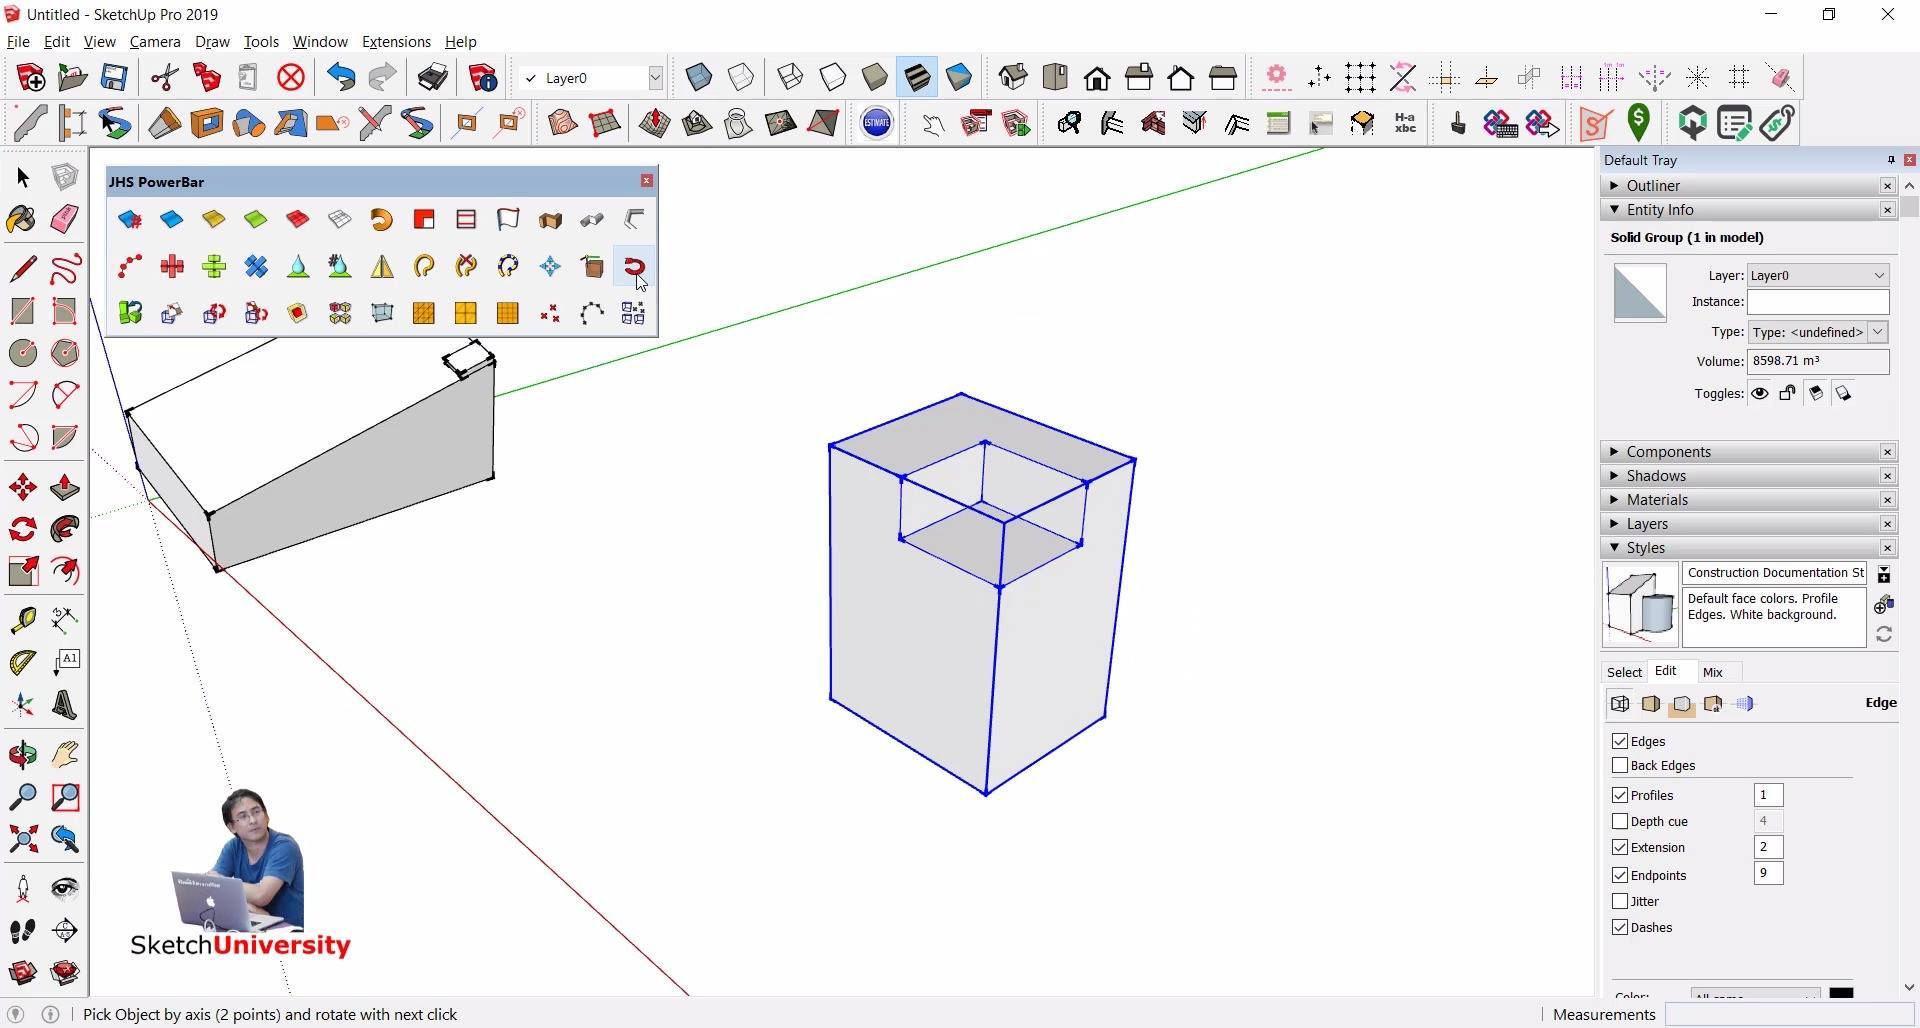1920x1028 pixels.
Task: Activate the Push/Pull tool
Action: [65, 488]
